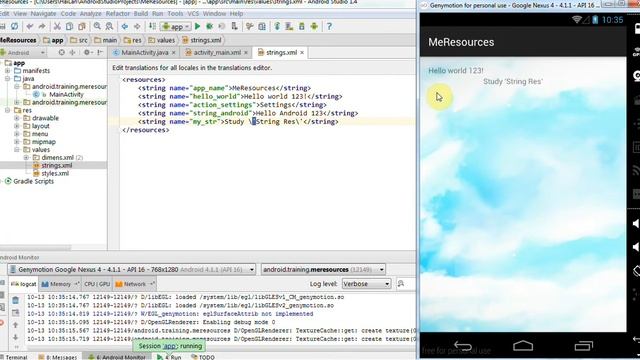Open the android.training.meresources process dropdown
Screen dimensions: 640x360
pyautogui.click(x=323, y=270)
